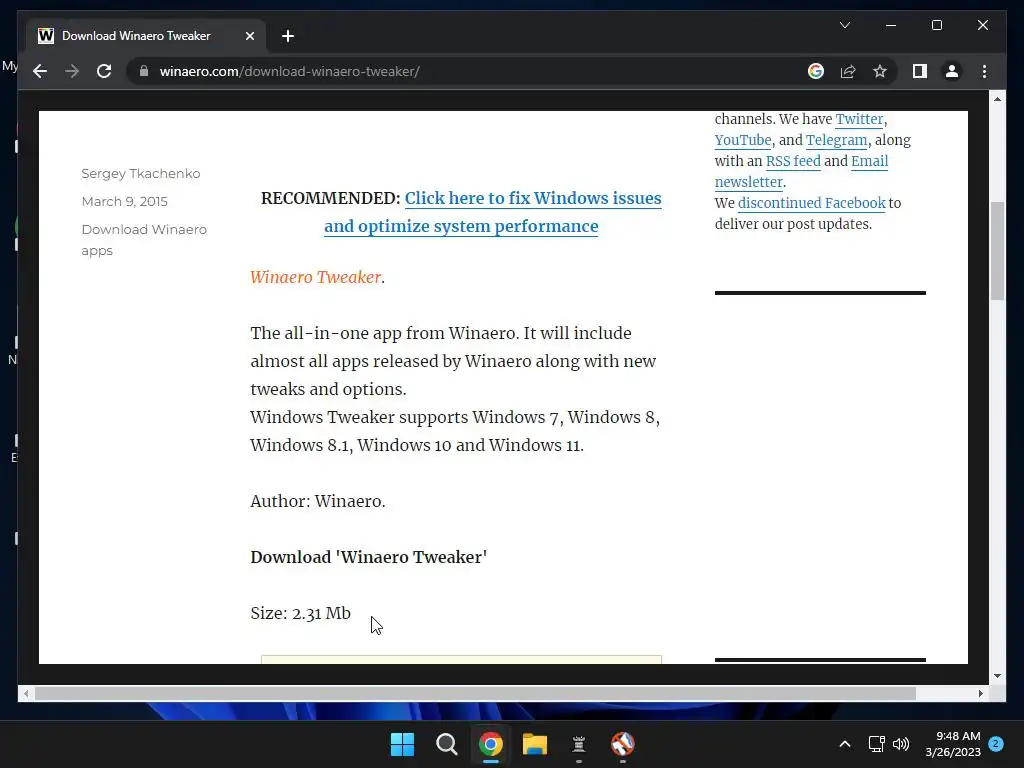Open the March 9, 2015 date link
Screen dimensions: 1024x768
[124, 201]
